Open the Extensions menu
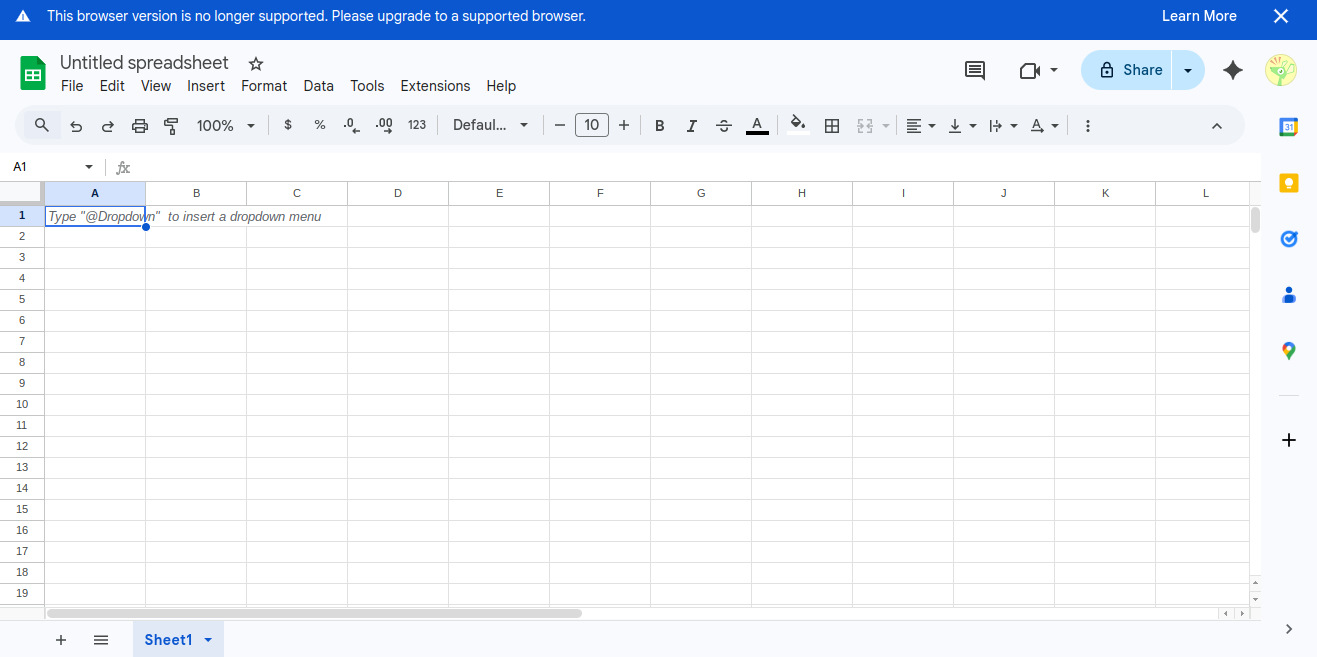Image resolution: width=1317 pixels, height=657 pixels. pyautogui.click(x=435, y=86)
